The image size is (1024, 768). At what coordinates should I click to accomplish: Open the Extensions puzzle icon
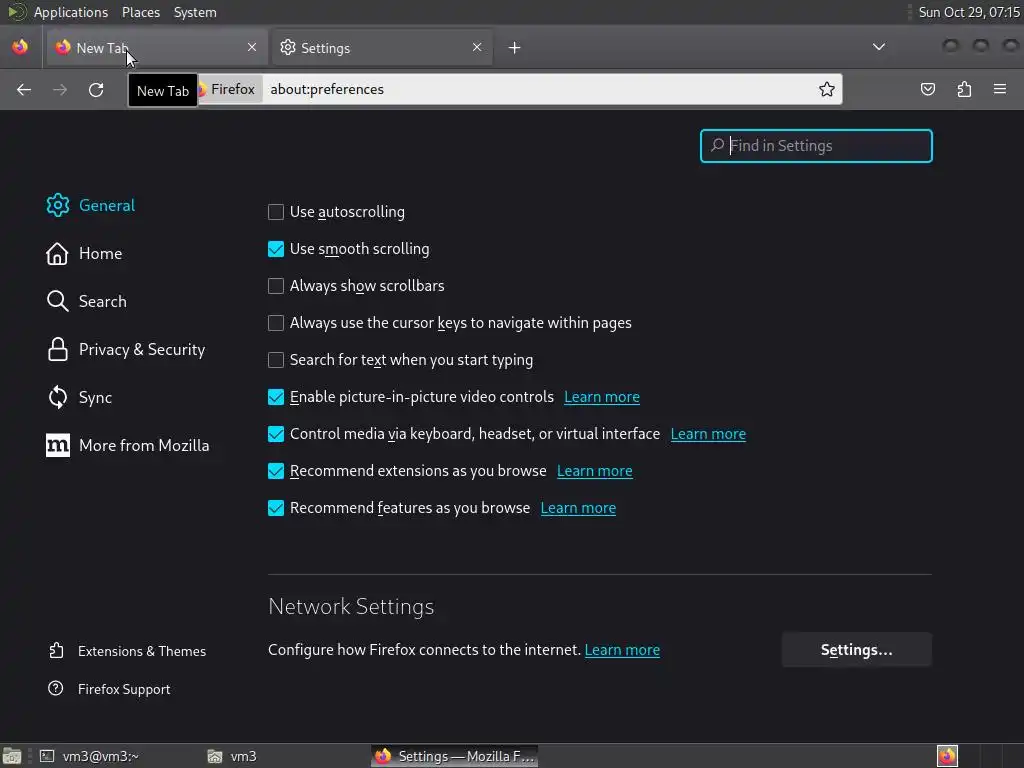964,89
